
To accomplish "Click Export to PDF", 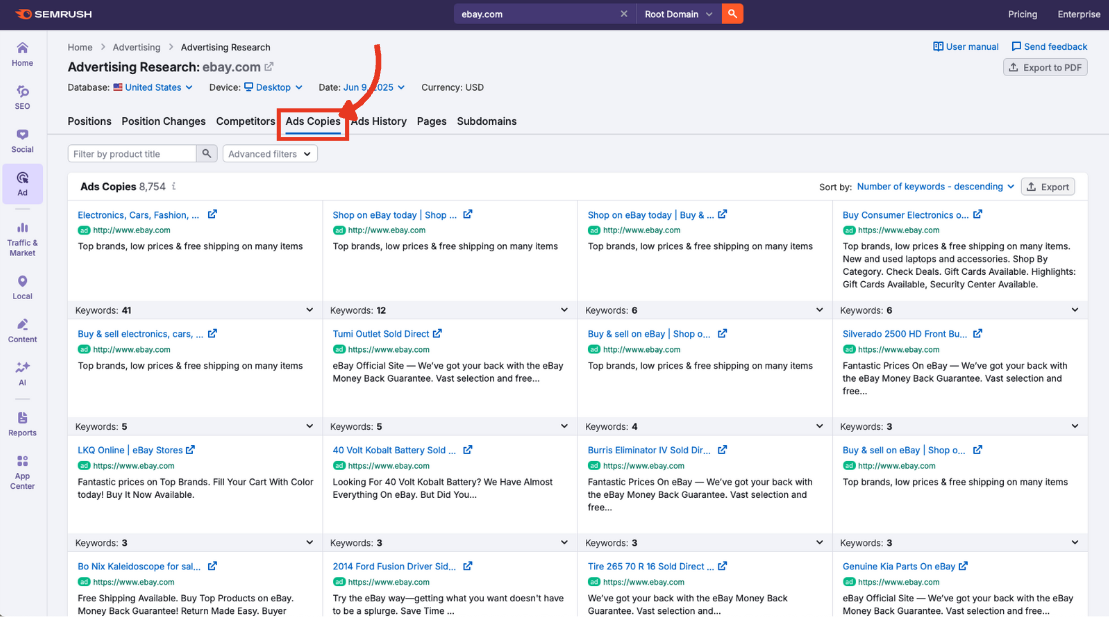I will [1043, 66].
